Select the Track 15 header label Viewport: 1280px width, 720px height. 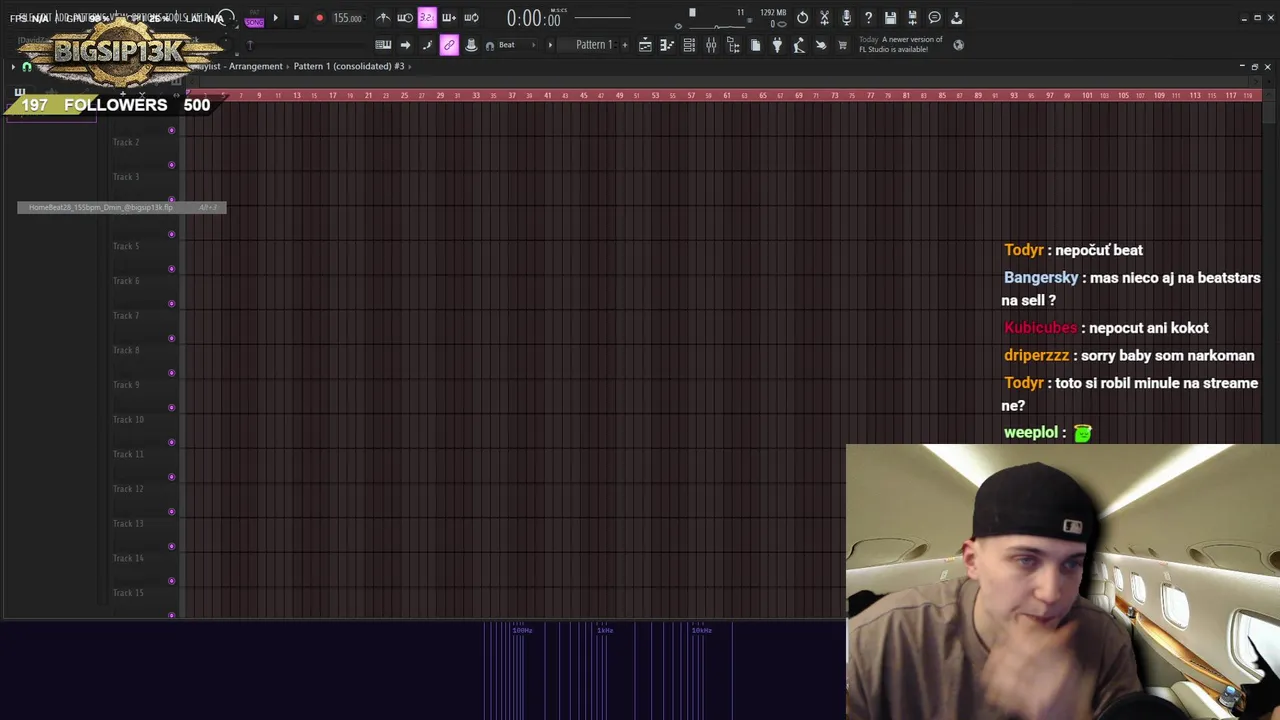[128, 593]
